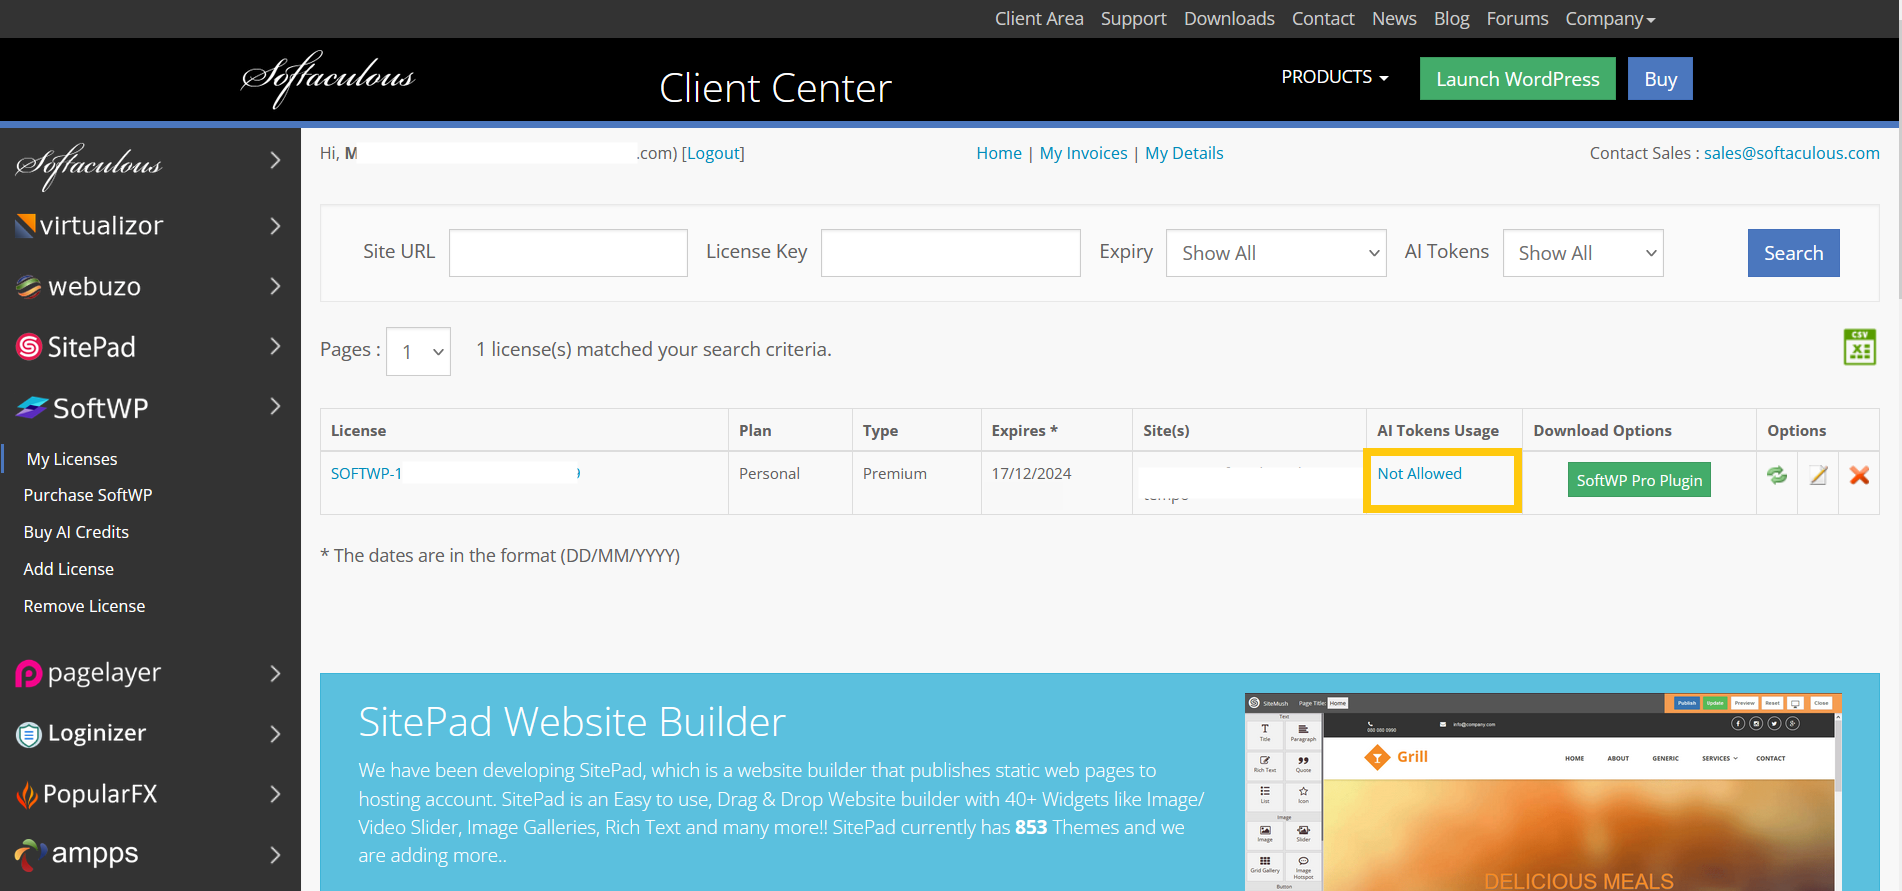1902x891 pixels.
Task: Click the Logout link
Action: (713, 153)
